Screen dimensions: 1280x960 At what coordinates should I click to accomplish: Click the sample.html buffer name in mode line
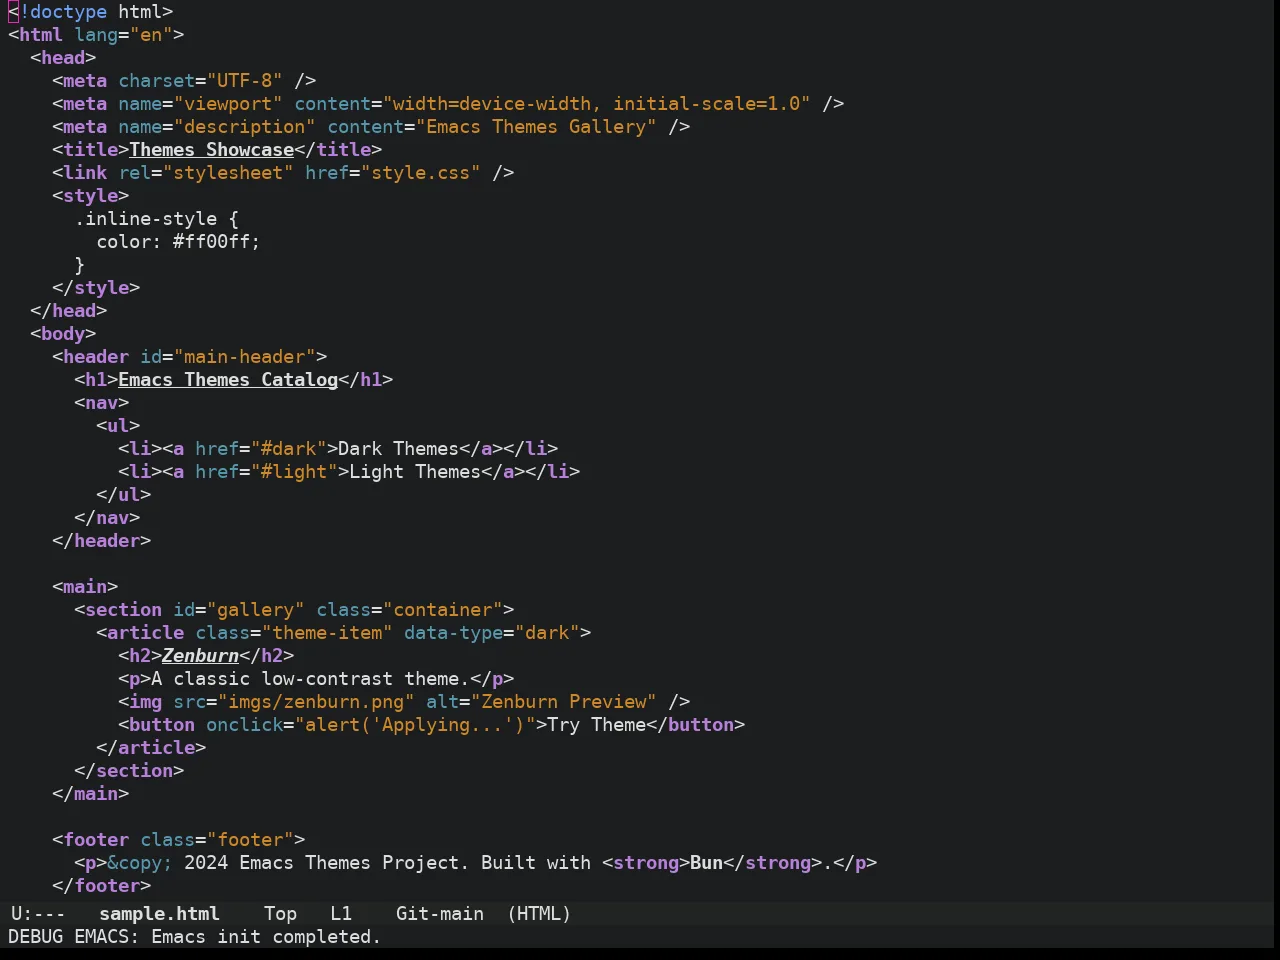click(x=159, y=913)
